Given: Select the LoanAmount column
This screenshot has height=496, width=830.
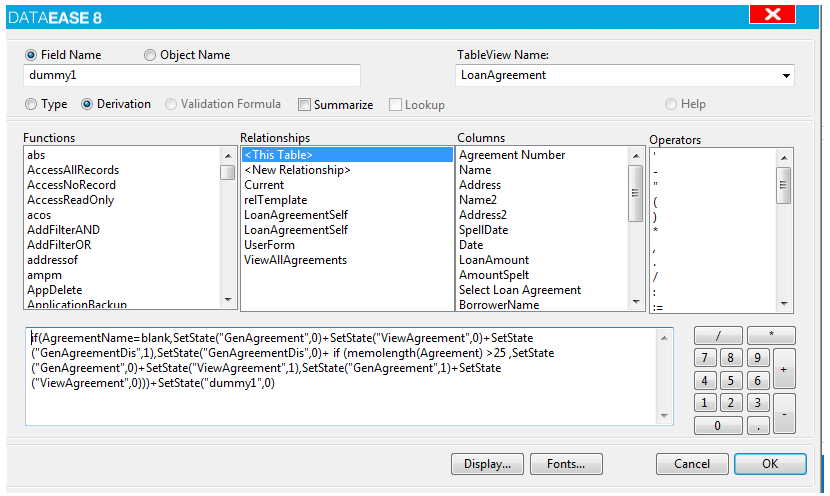Looking at the screenshot, I should coord(494,260).
